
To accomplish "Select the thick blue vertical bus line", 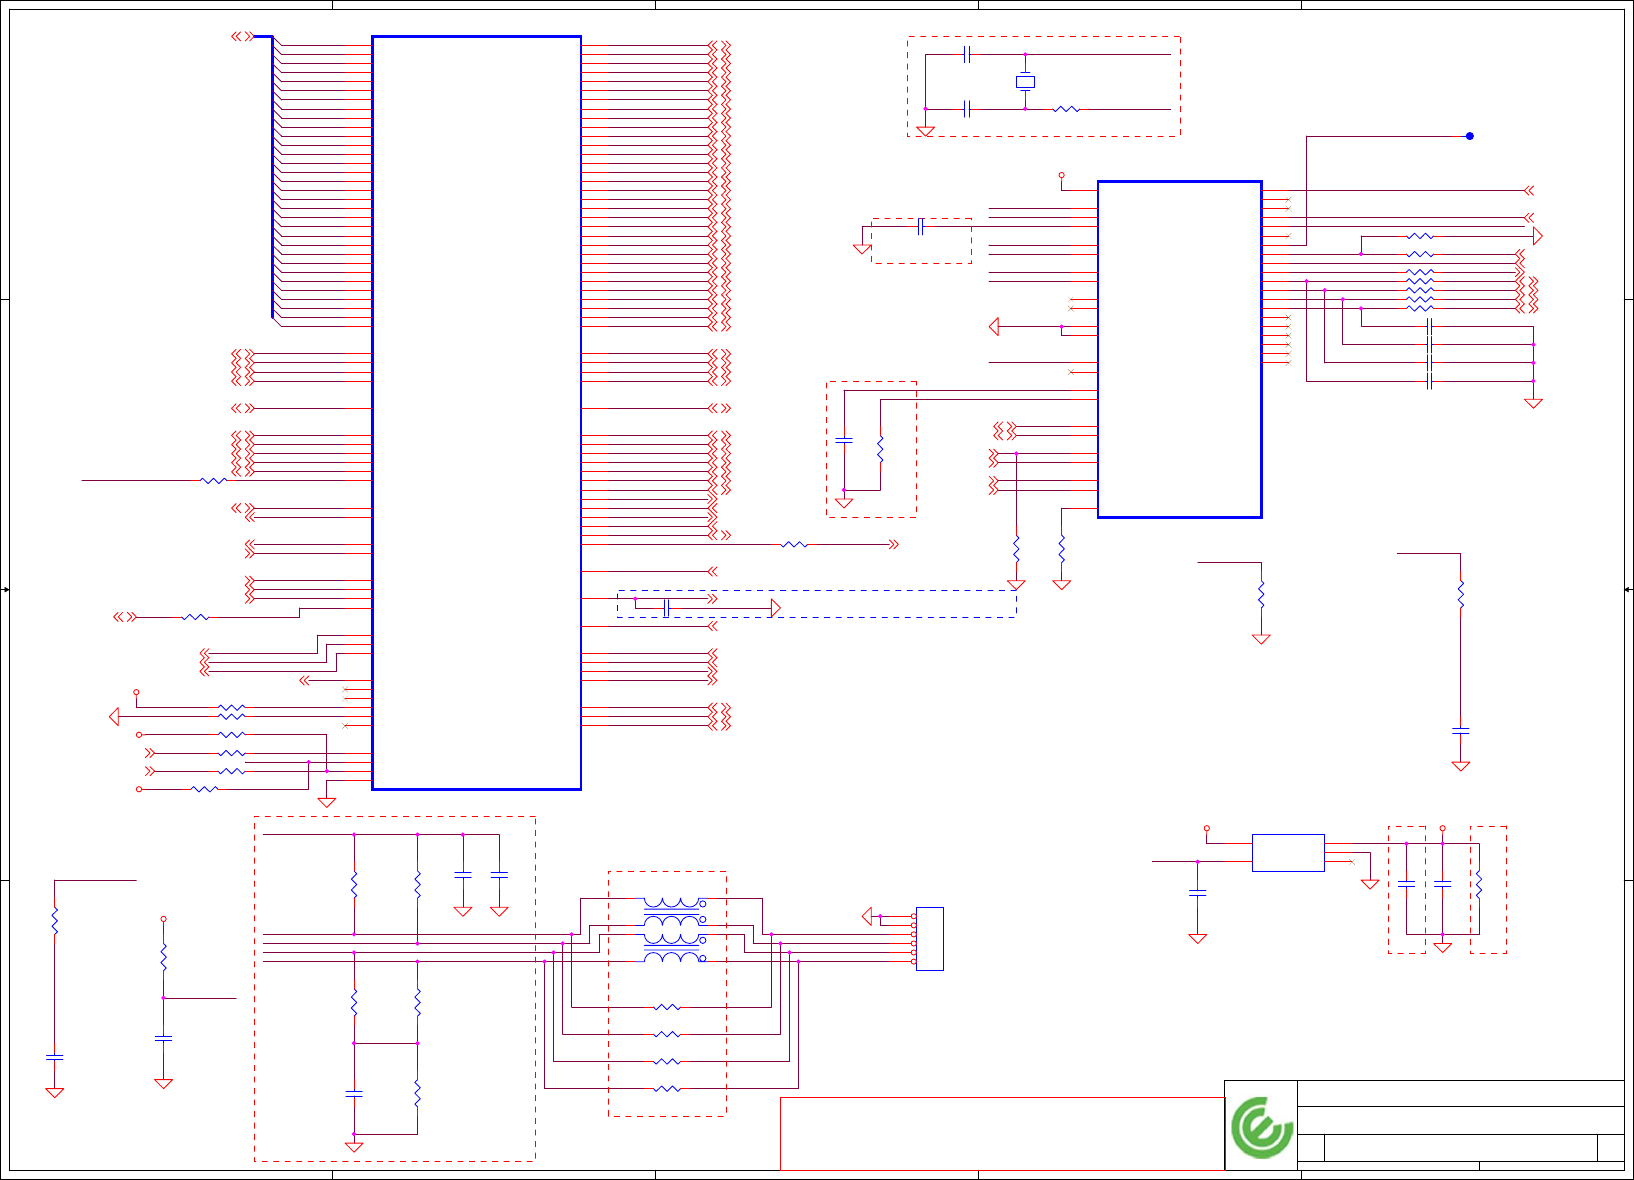I will coord(272,177).
